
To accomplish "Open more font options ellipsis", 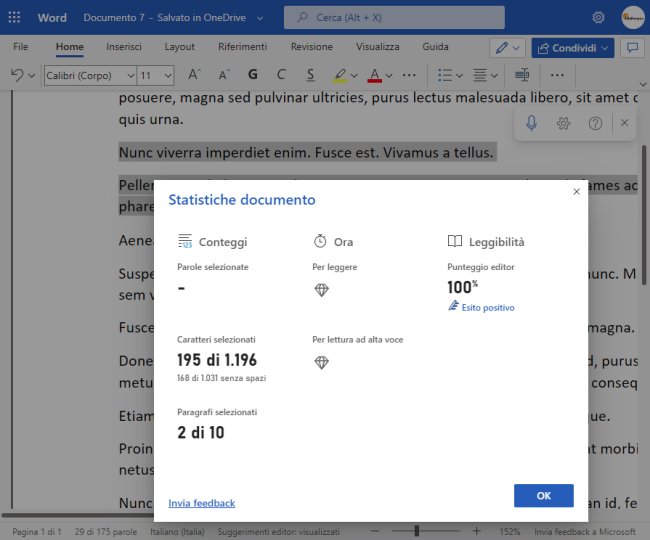I will pyautogui.click(x=409, y=75).
